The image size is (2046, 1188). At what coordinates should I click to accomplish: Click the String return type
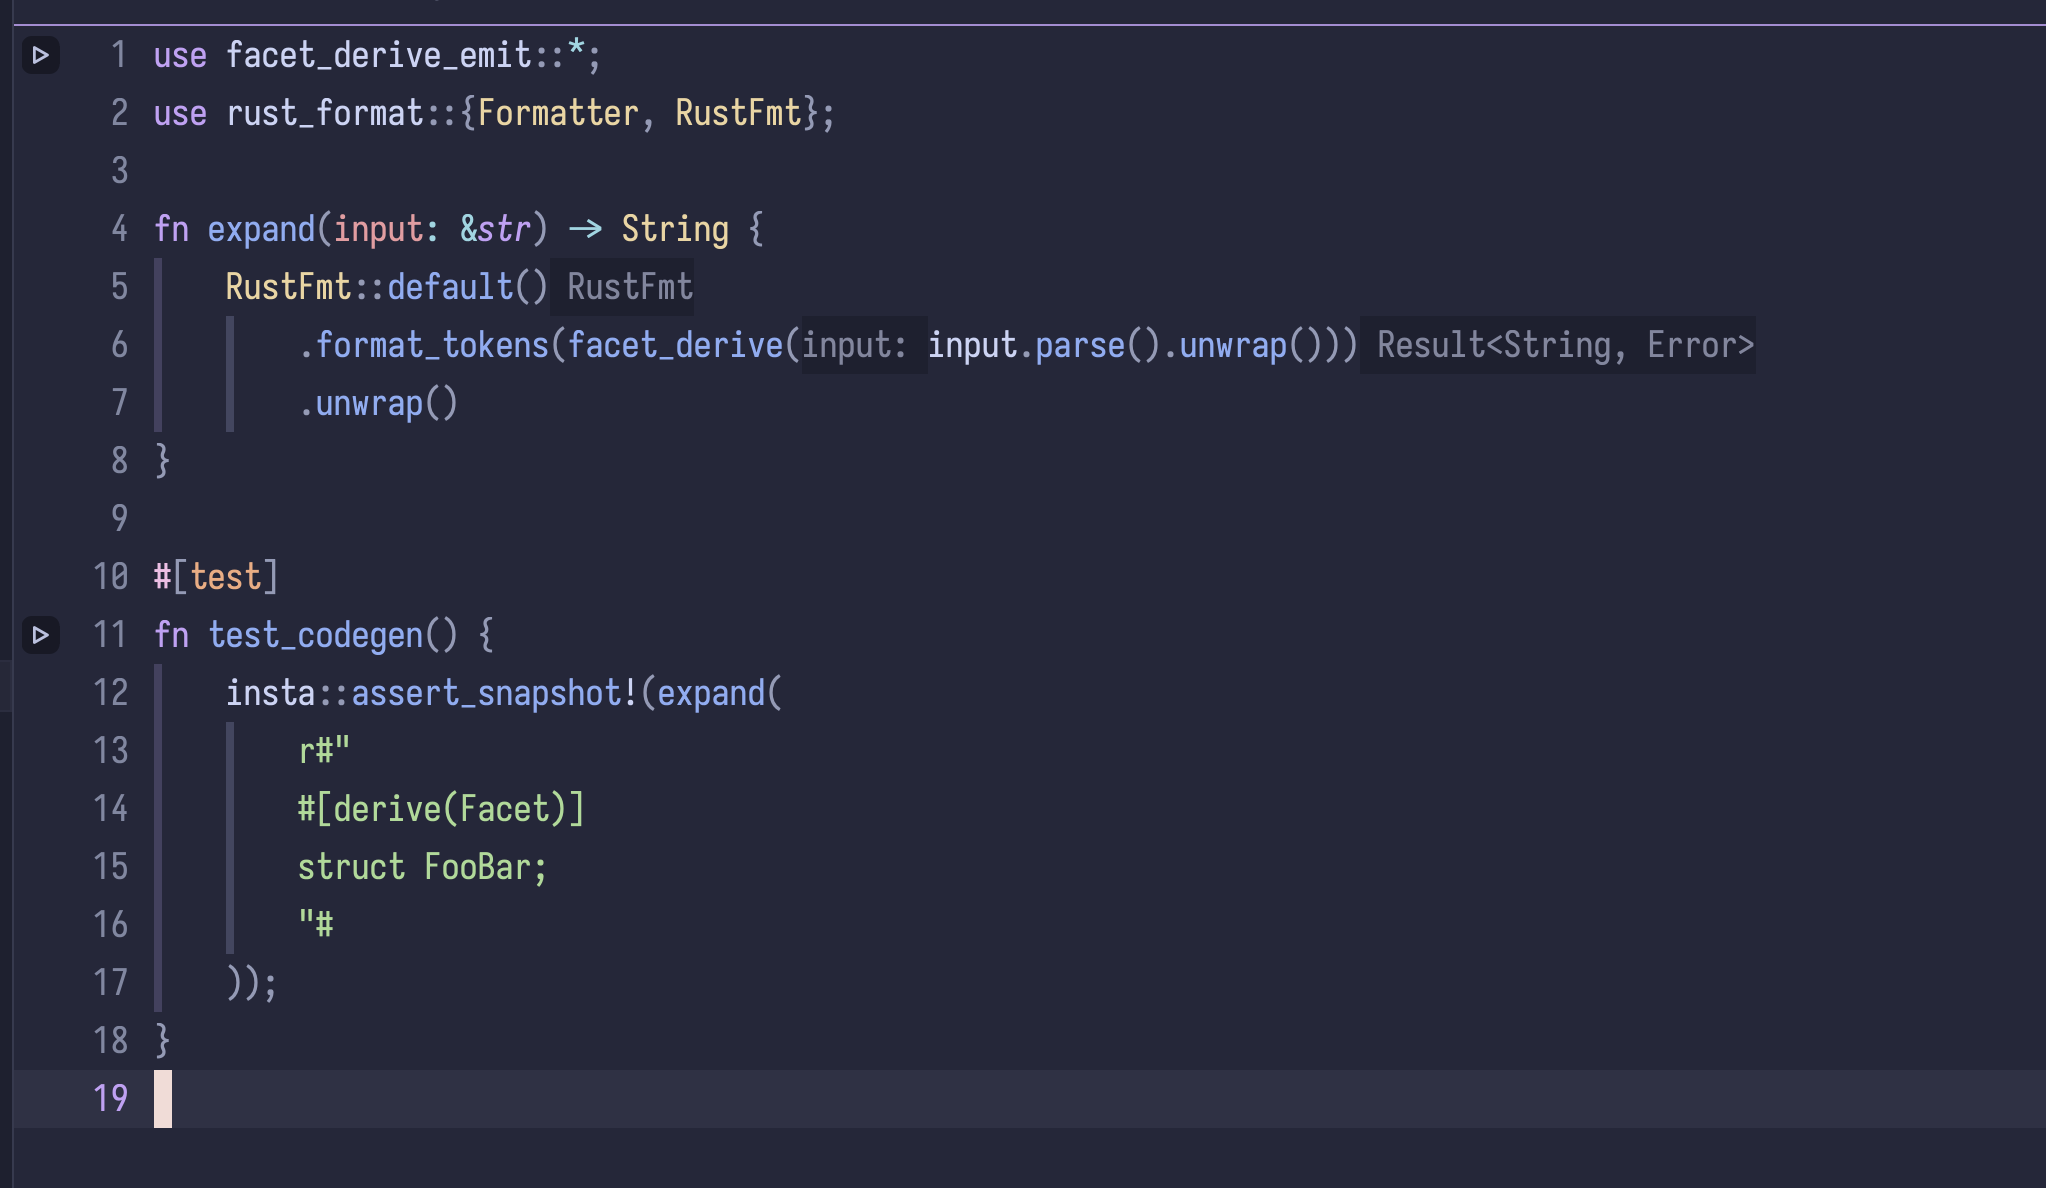675,229
